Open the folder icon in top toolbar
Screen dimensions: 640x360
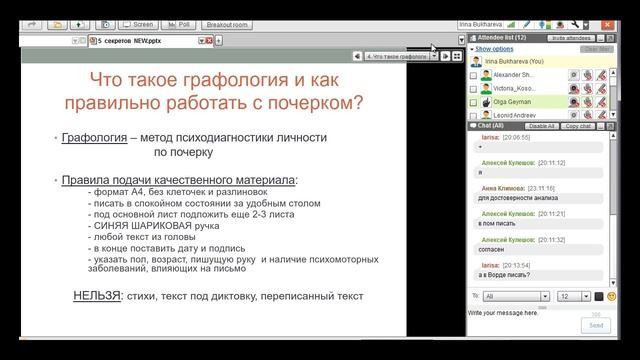[57, 25]
